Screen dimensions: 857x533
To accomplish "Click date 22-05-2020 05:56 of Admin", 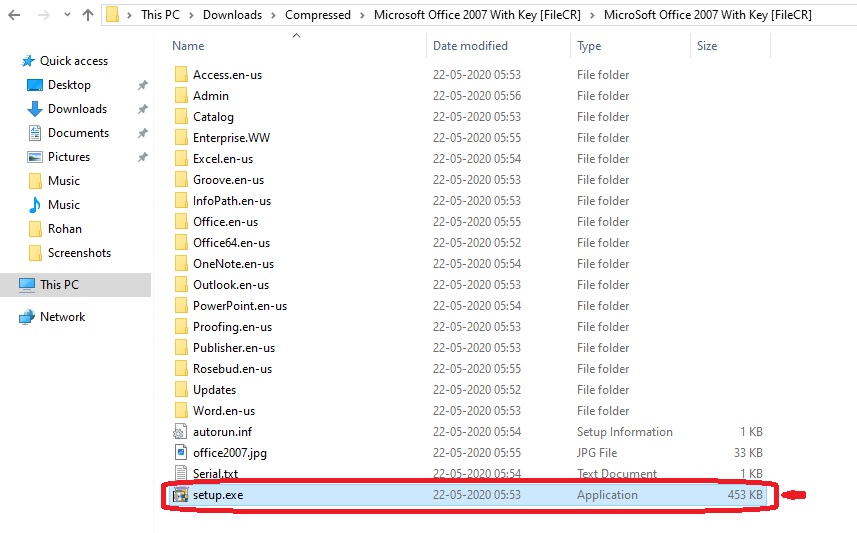I will (477, 96).
